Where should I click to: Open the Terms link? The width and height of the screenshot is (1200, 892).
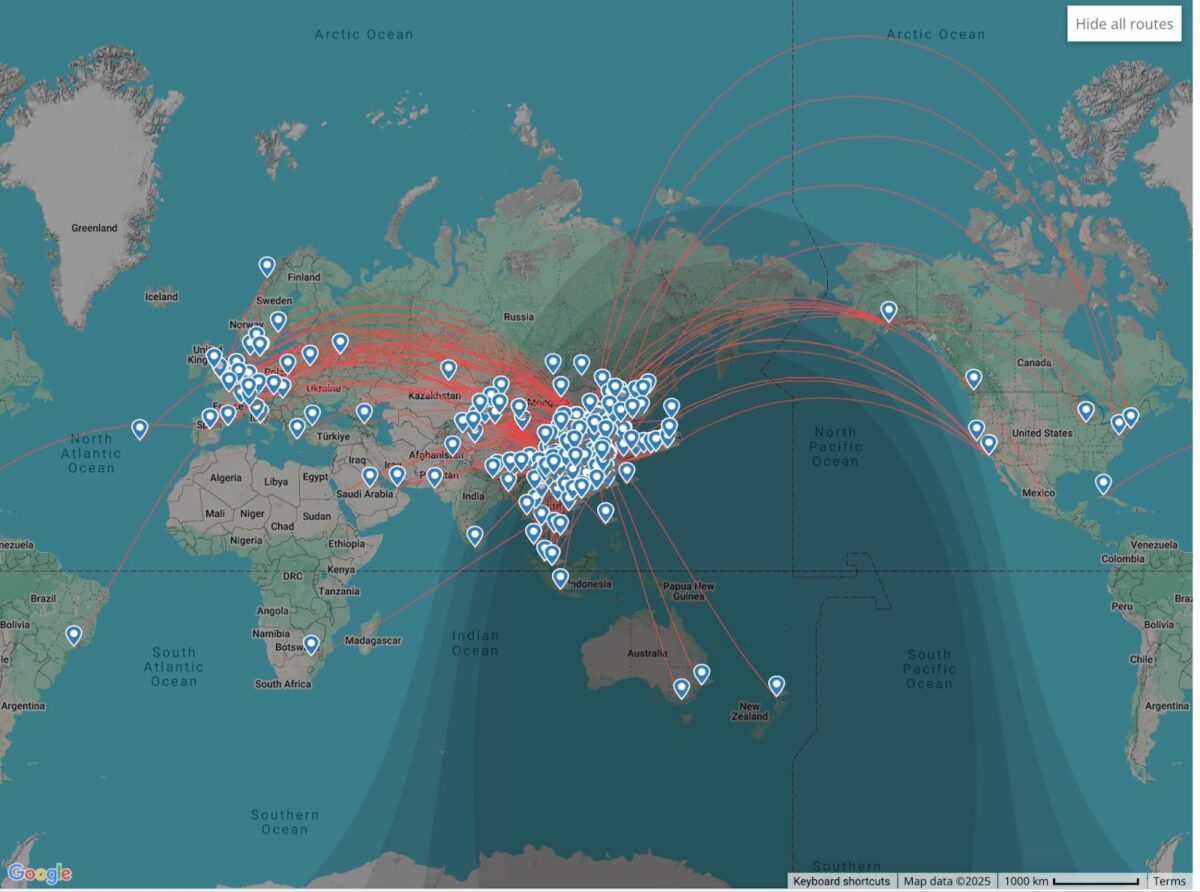coord(1169,881)
